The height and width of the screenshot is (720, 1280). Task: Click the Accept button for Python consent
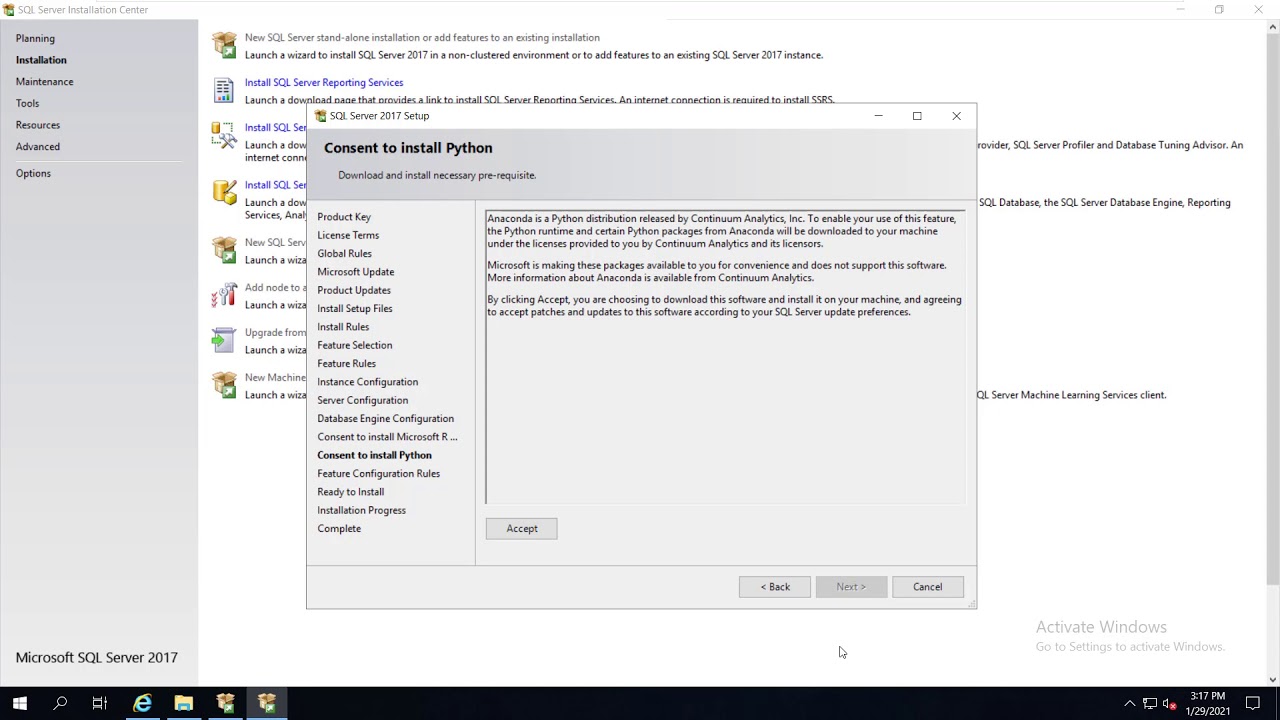[521, 528]
